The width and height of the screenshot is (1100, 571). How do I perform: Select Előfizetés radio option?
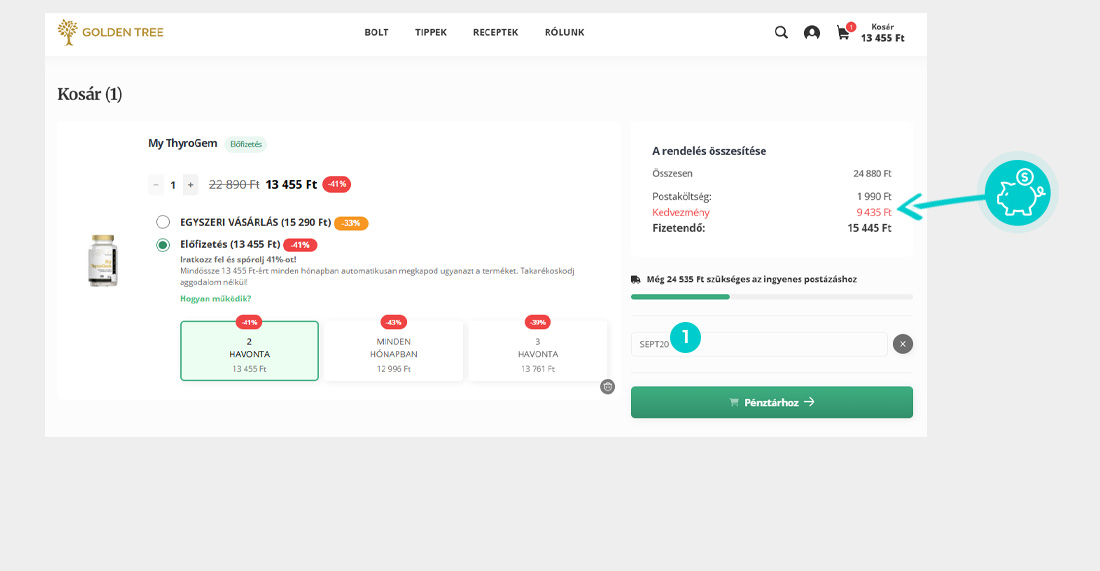(x=163, y=245)
